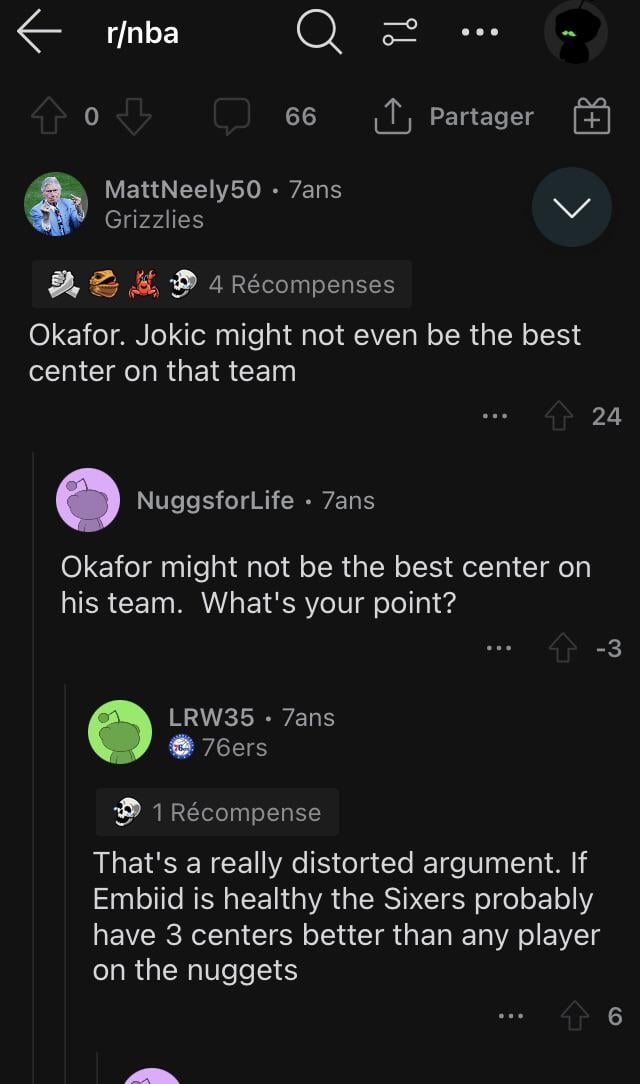Open the search magnifier icon
Screen dimensions: 640x1084
(318, 34)
